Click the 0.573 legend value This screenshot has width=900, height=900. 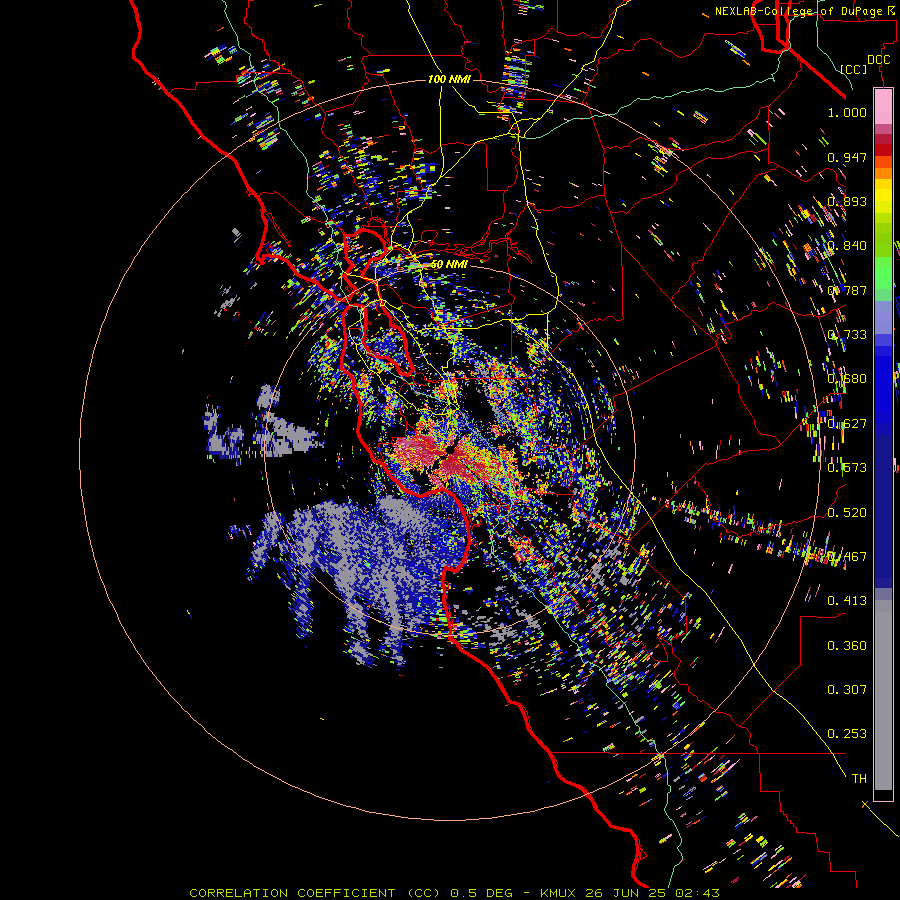point(847,468)
